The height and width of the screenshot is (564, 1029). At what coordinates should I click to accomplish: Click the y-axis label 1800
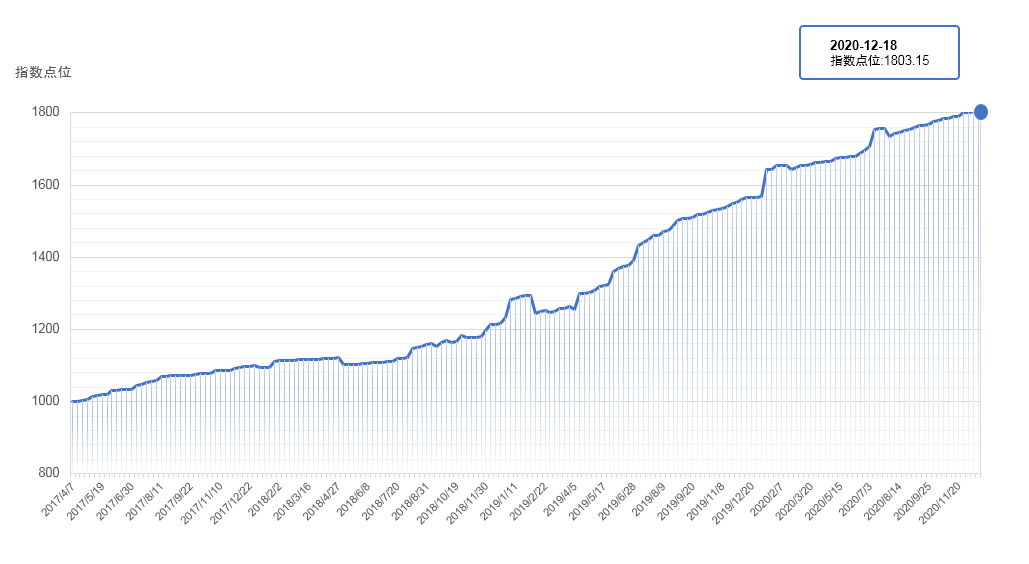[x=45, y=112]
